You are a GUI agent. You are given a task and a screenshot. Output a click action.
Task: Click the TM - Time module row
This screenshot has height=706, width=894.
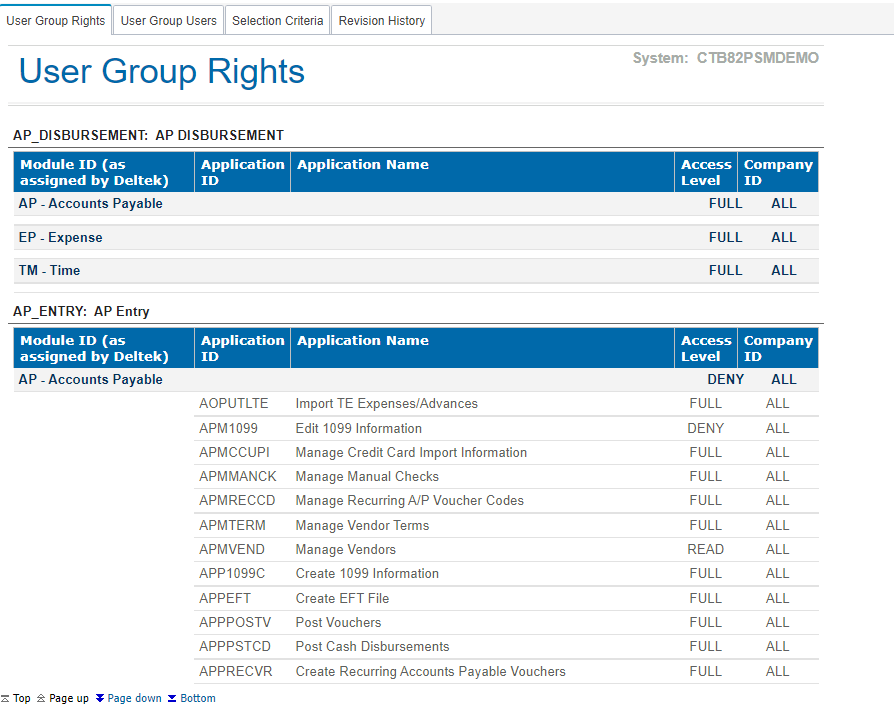(49, 270)
